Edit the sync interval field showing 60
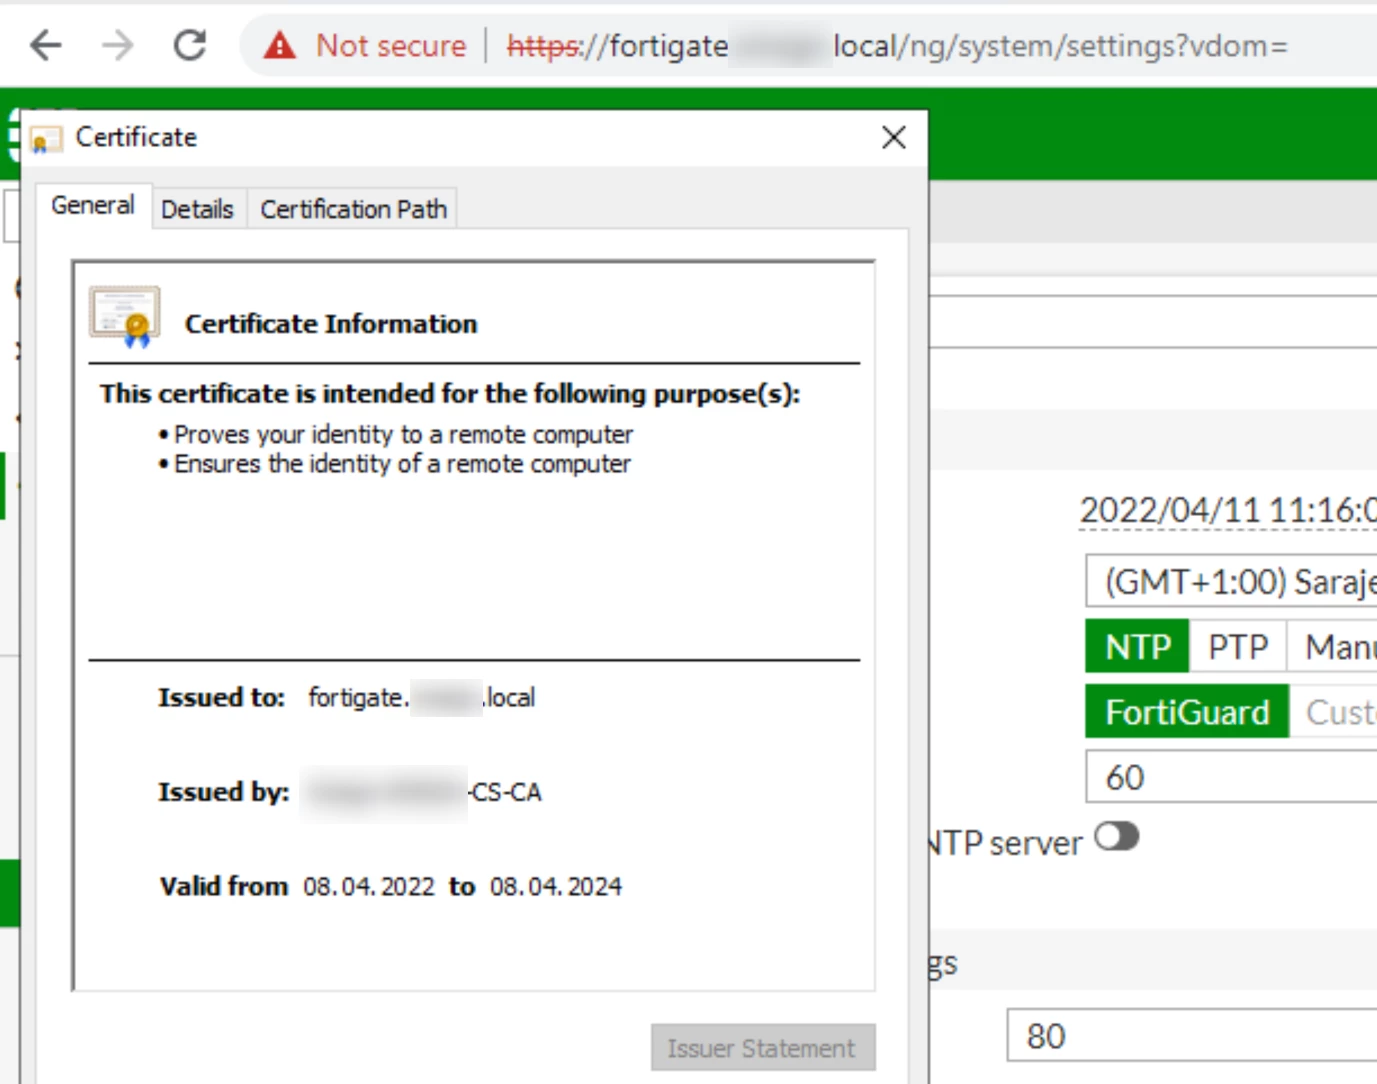 [x=1231, y=777]
